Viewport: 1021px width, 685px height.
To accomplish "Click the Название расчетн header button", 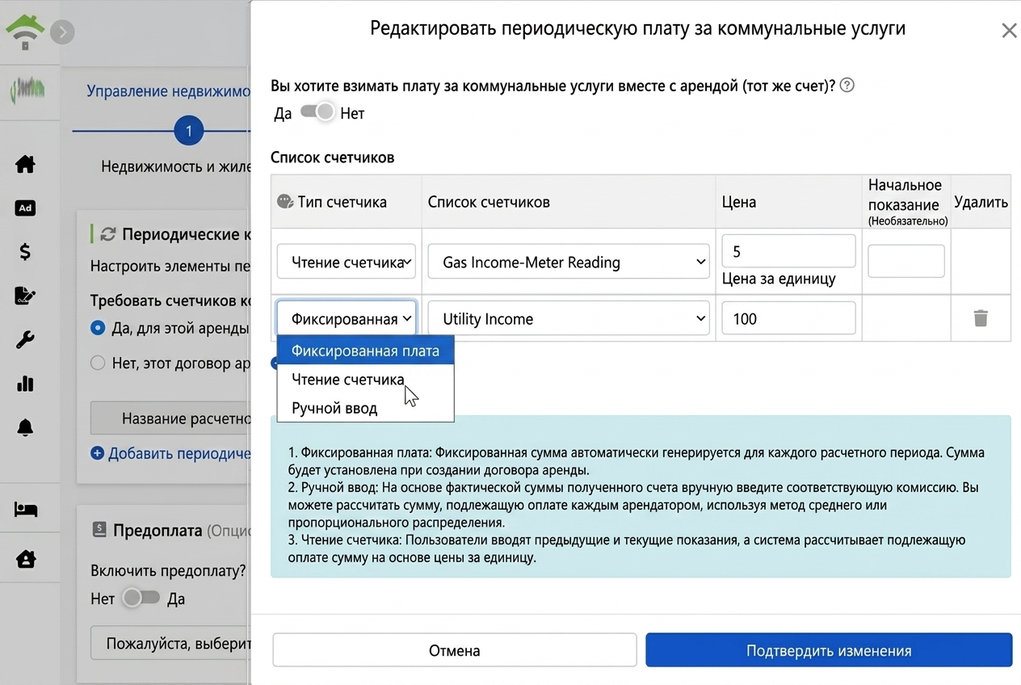I will (171, 418).
